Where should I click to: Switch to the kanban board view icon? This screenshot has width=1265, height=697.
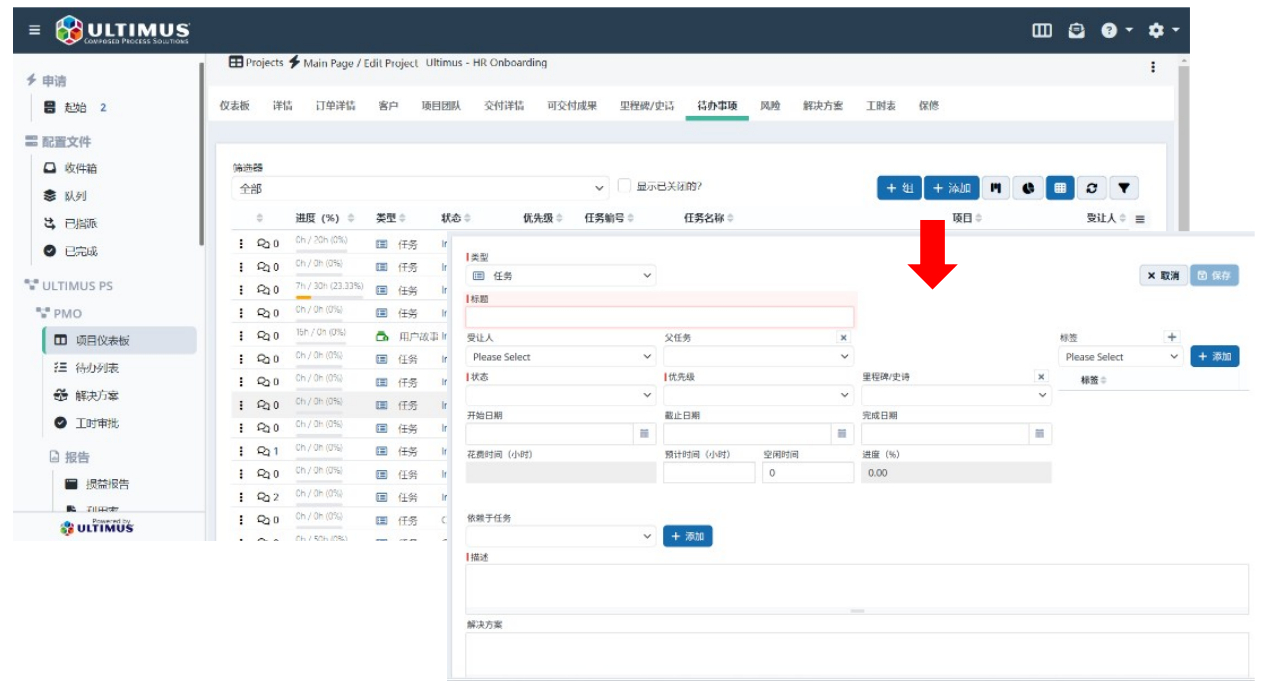coord(995,188)
